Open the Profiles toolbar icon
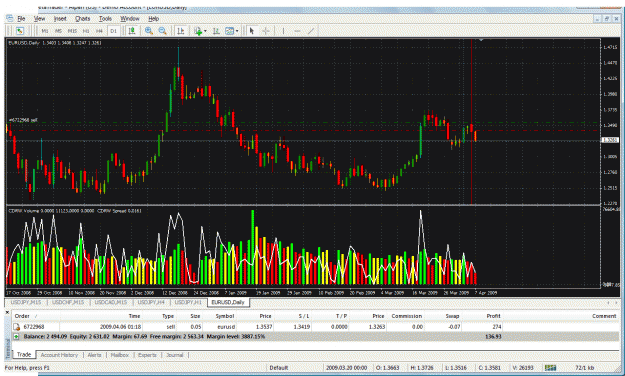The height and width of the screenshot is (376, 625). tap(20, 31)
